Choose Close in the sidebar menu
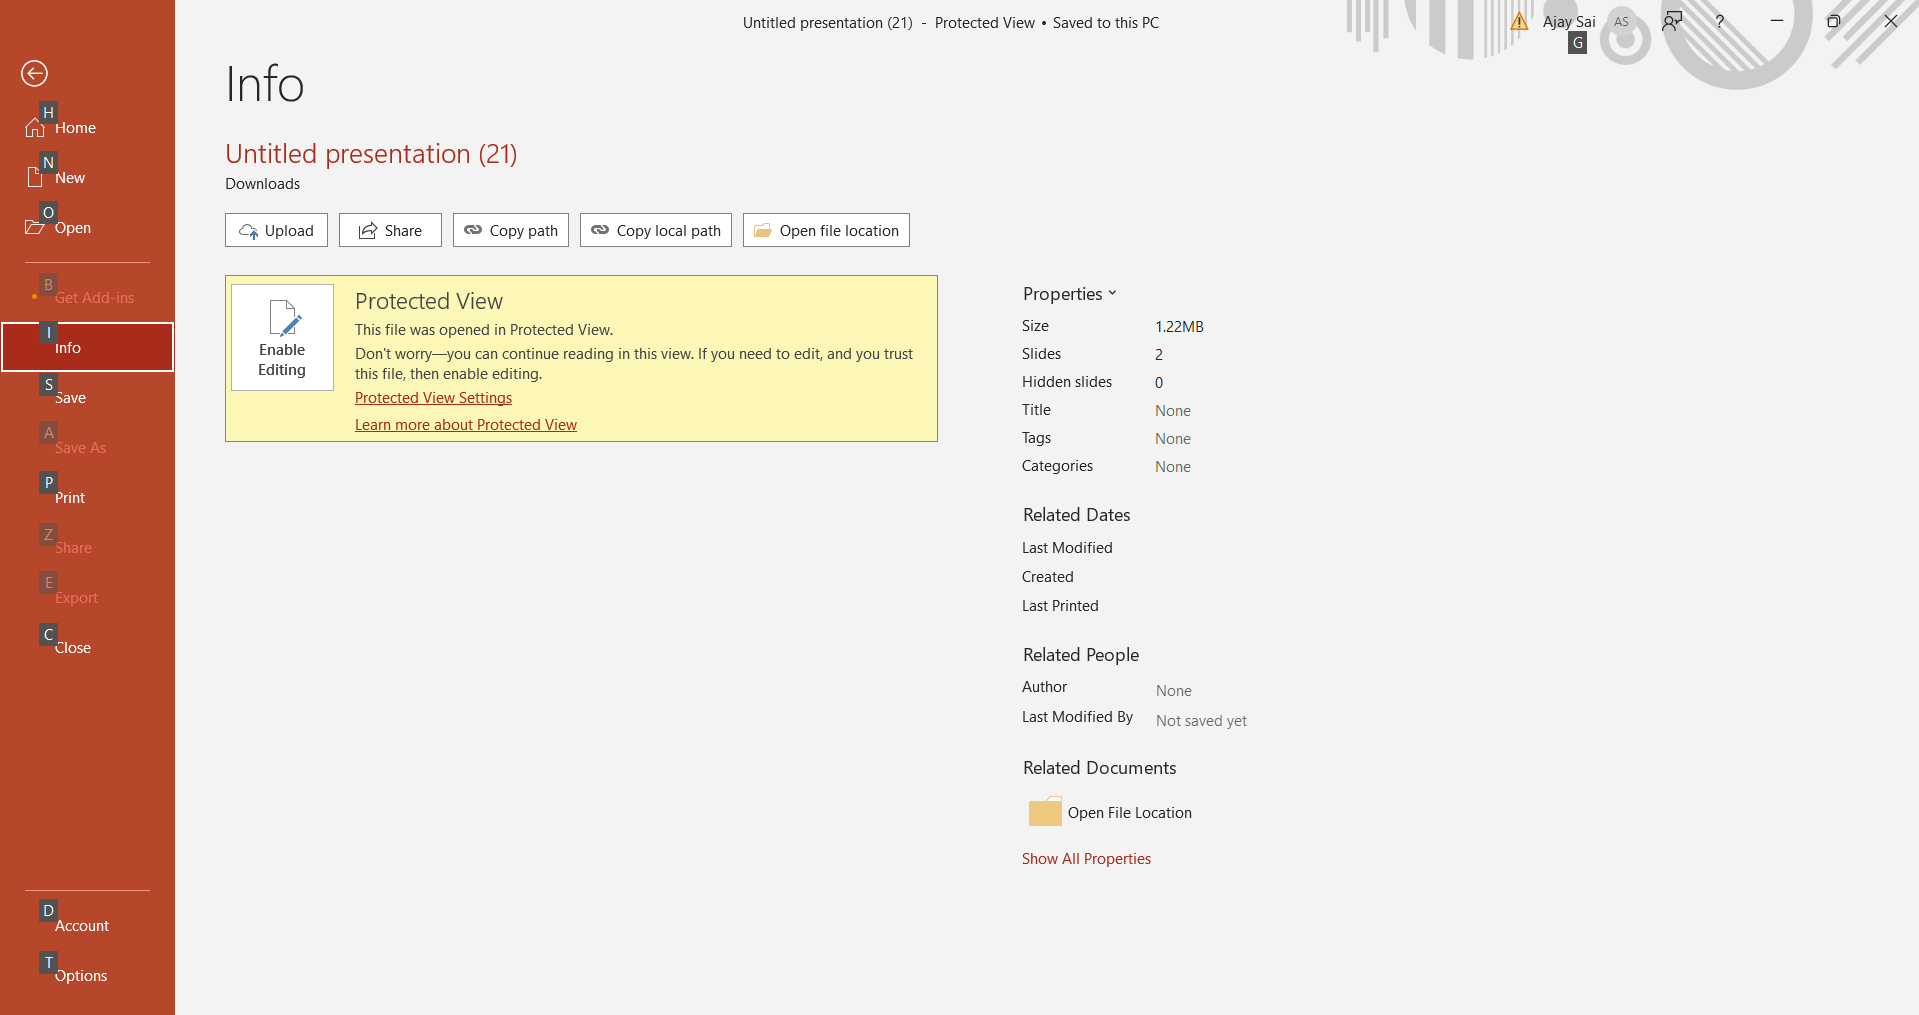 tap(87, 647)
